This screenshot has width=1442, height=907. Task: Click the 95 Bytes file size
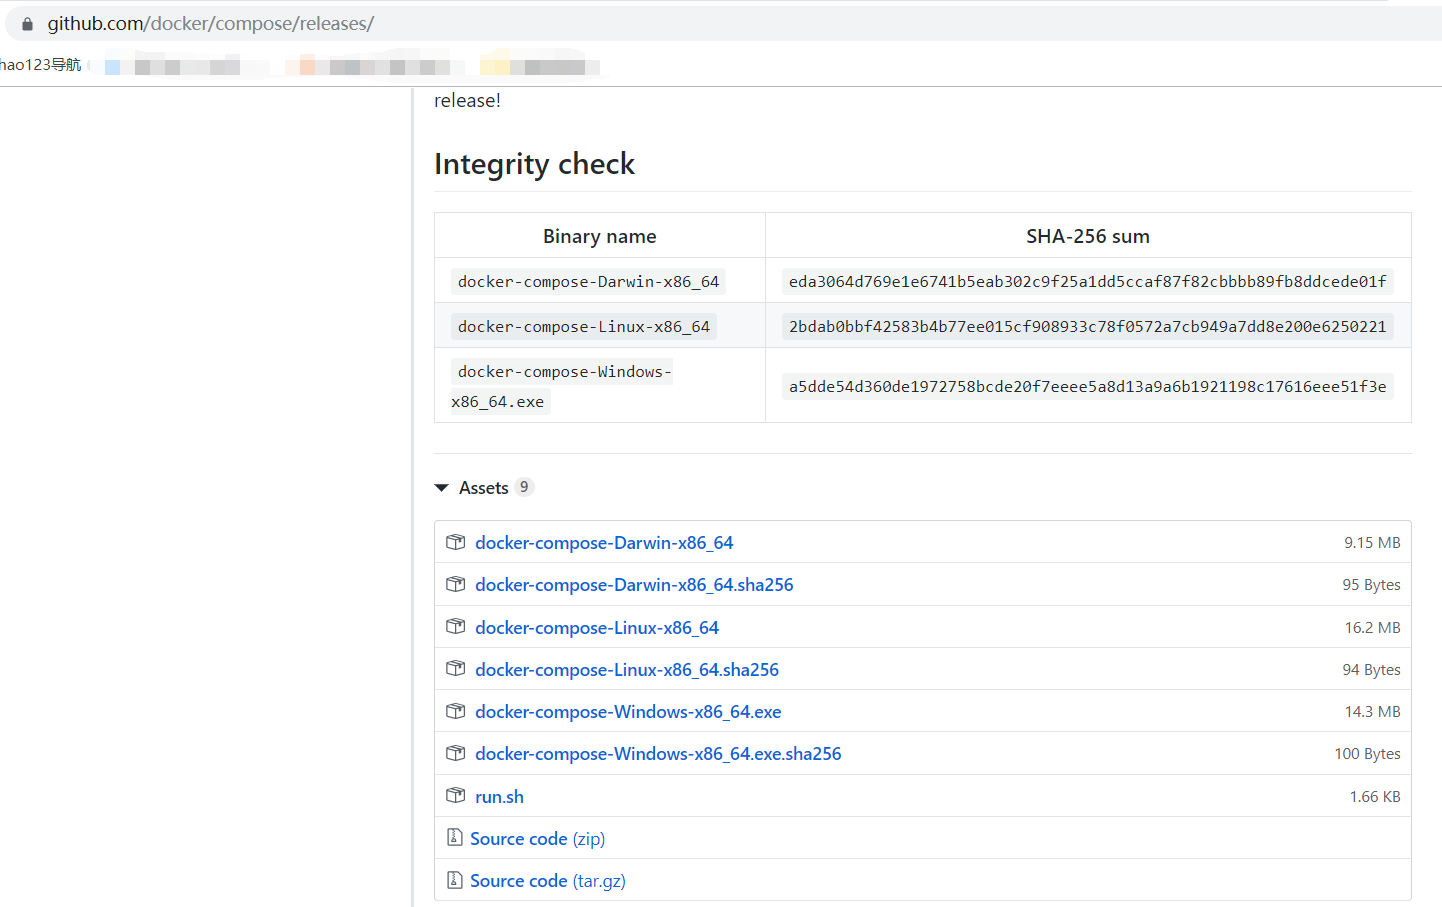(x=1371, y=585)
